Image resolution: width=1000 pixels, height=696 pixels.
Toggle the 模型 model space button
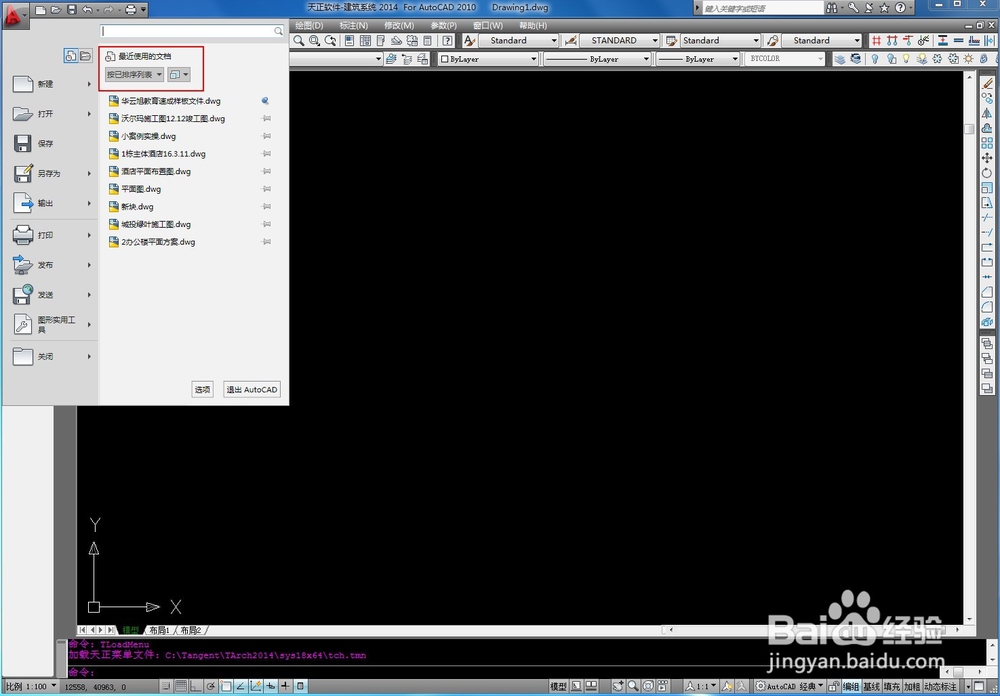pyautogui.click(x=559, y=686)
